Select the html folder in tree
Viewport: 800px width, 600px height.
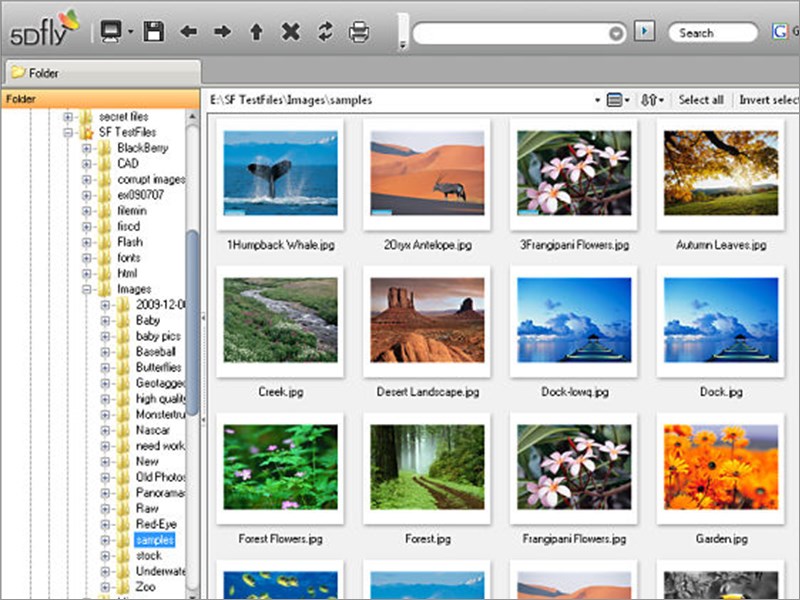point(127,273)
